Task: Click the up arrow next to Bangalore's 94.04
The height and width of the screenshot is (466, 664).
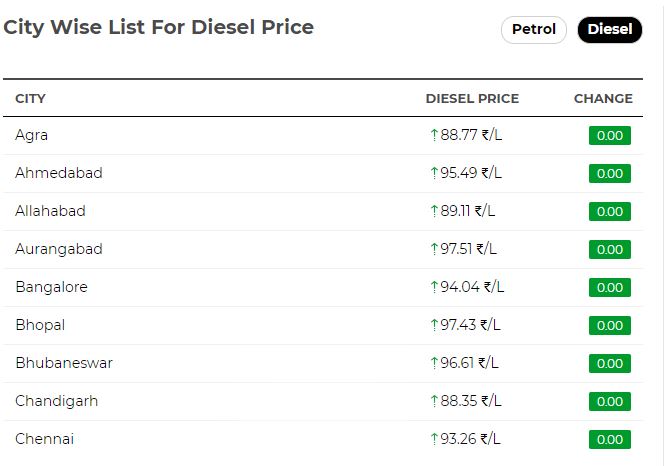Action: pyautogui.click(x=434, y=287)
